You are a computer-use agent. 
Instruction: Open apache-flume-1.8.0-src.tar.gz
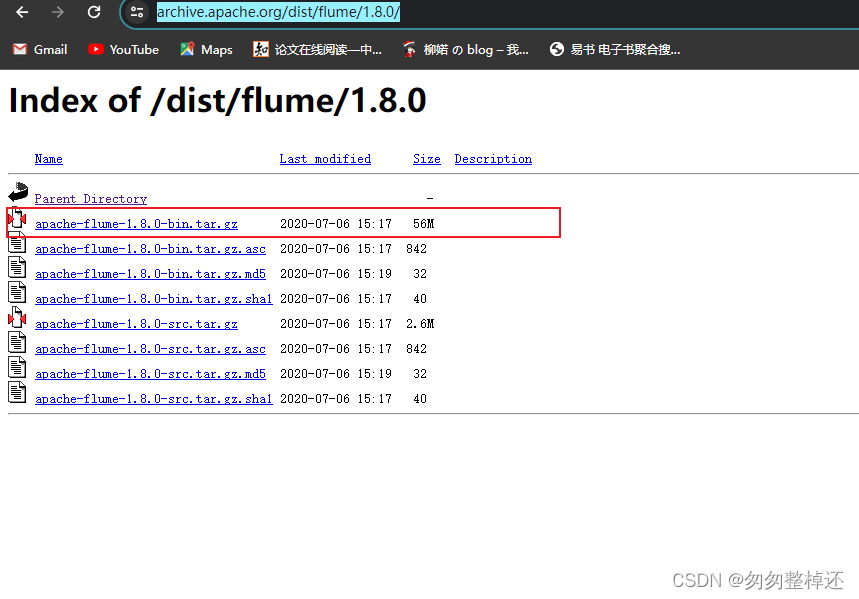point(136,323)
